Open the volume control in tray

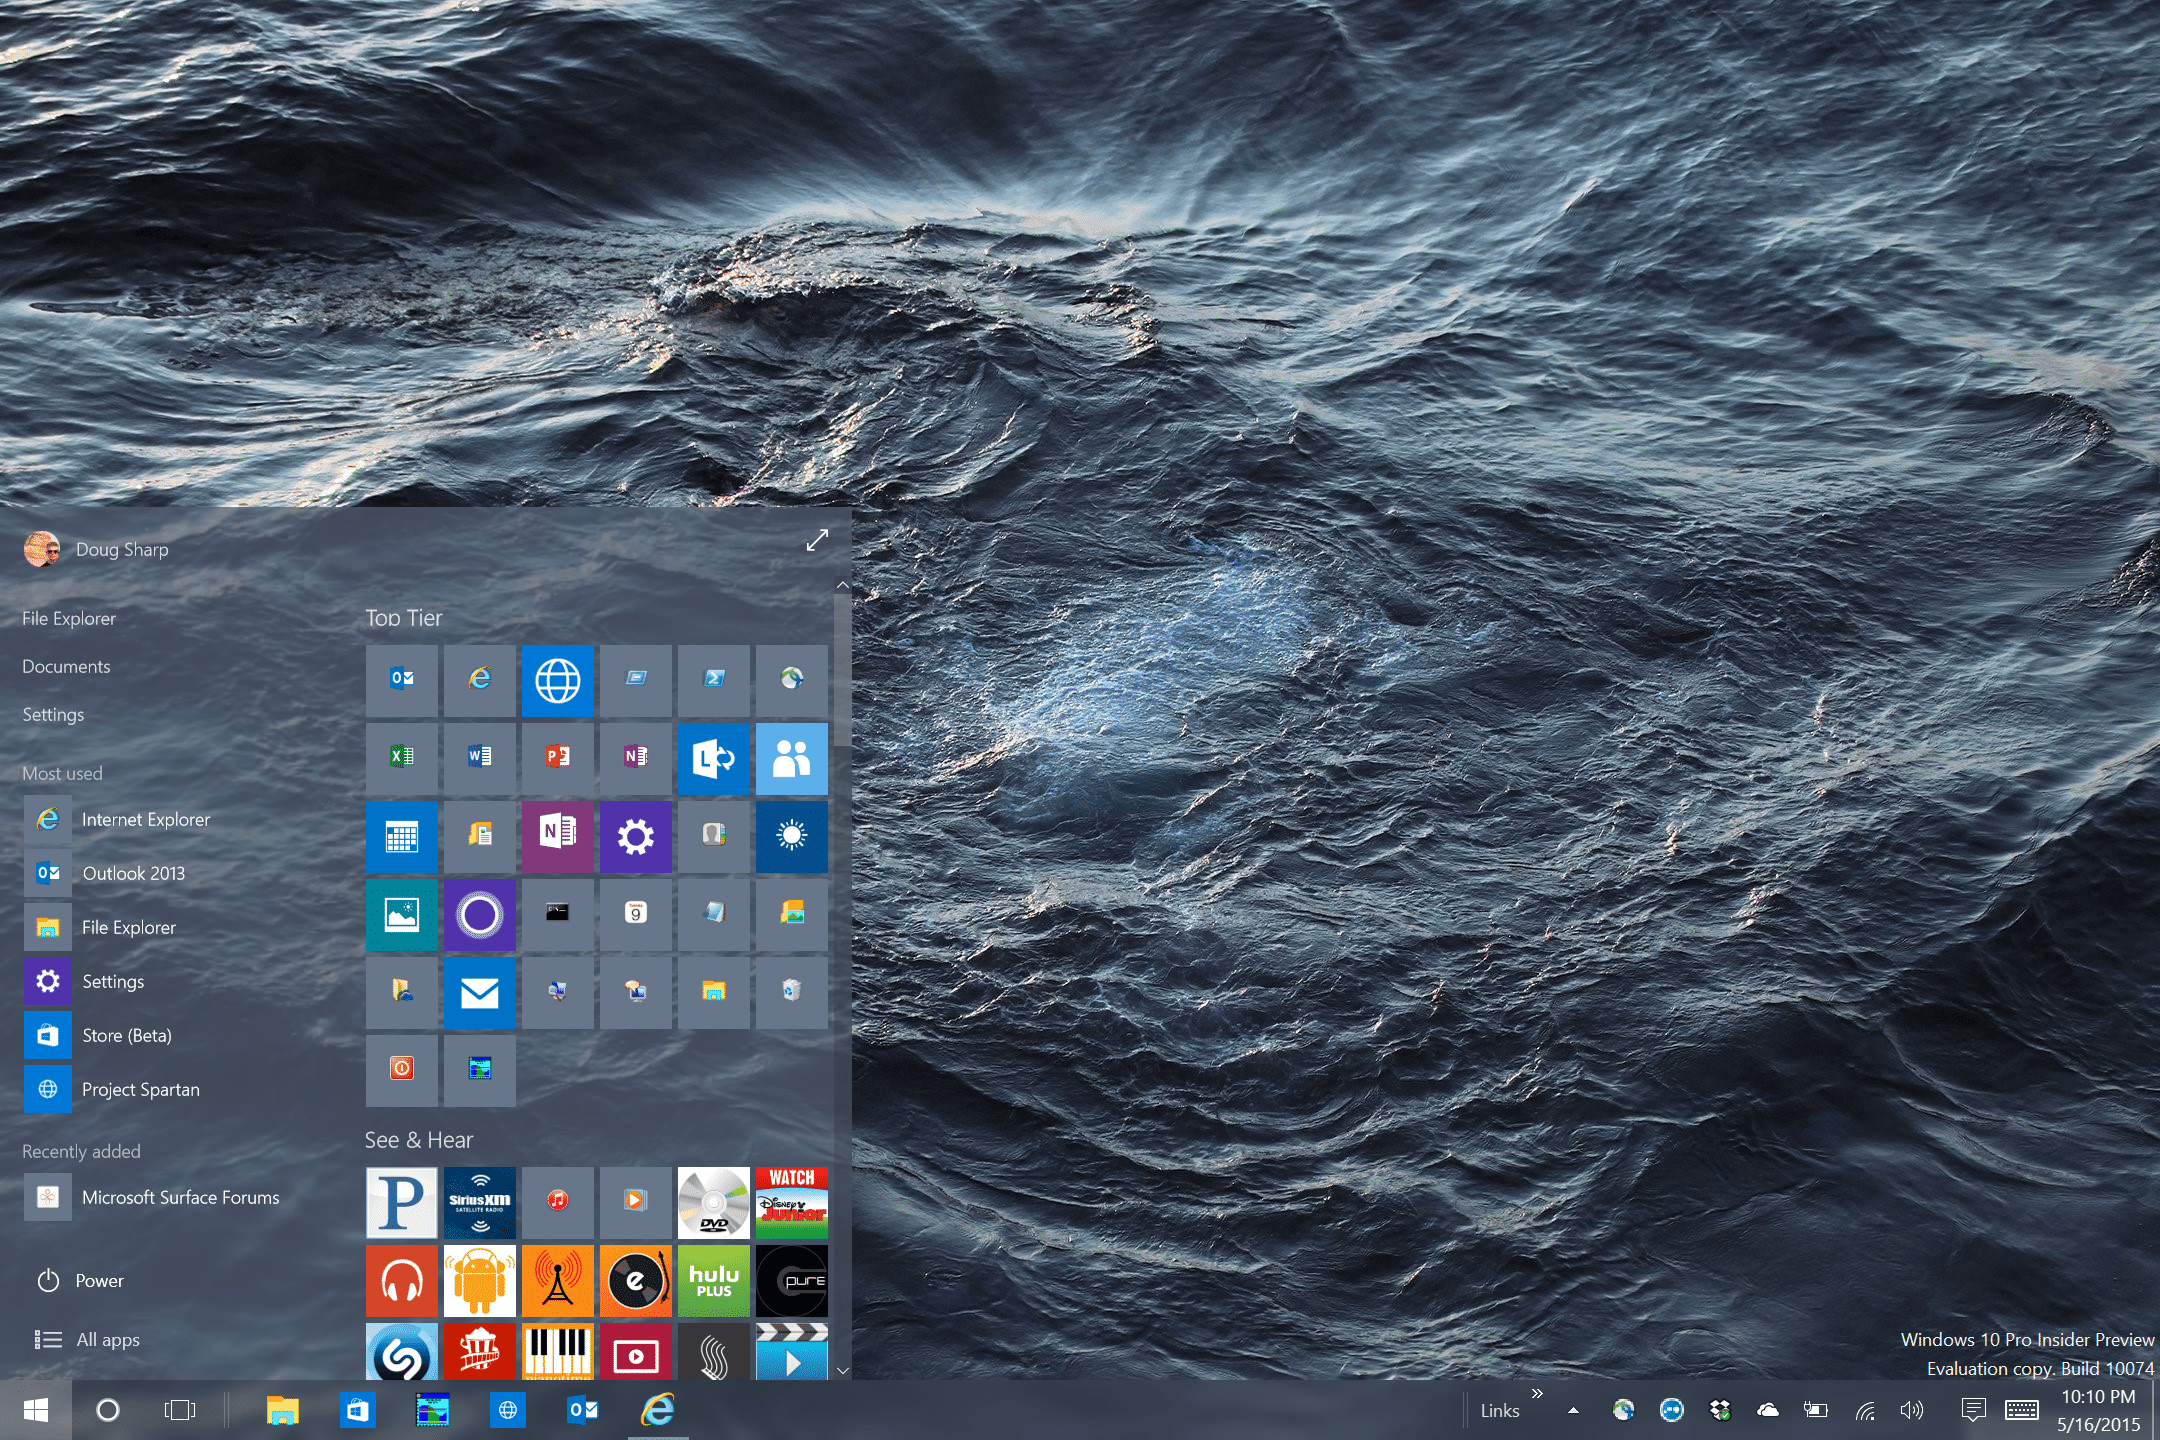(1911, 1410)
